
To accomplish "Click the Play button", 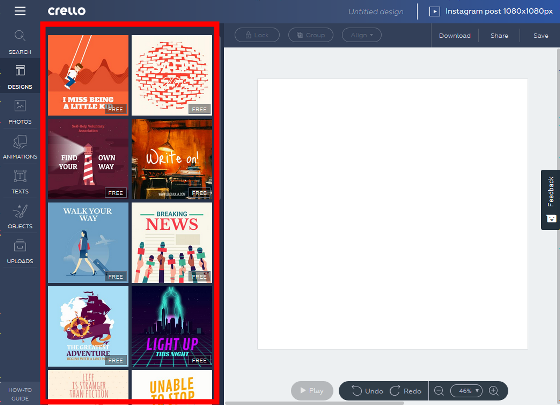I will [312, 390].
